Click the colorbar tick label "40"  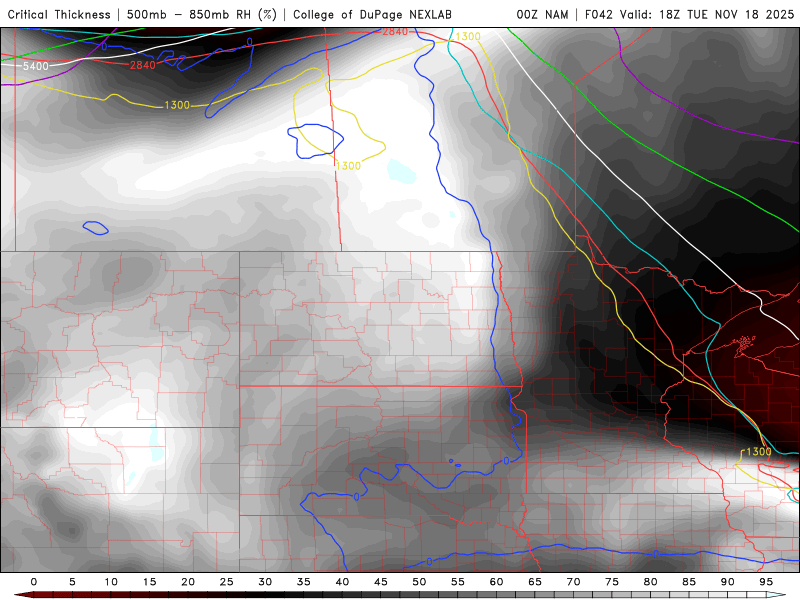tap(342, 582)
